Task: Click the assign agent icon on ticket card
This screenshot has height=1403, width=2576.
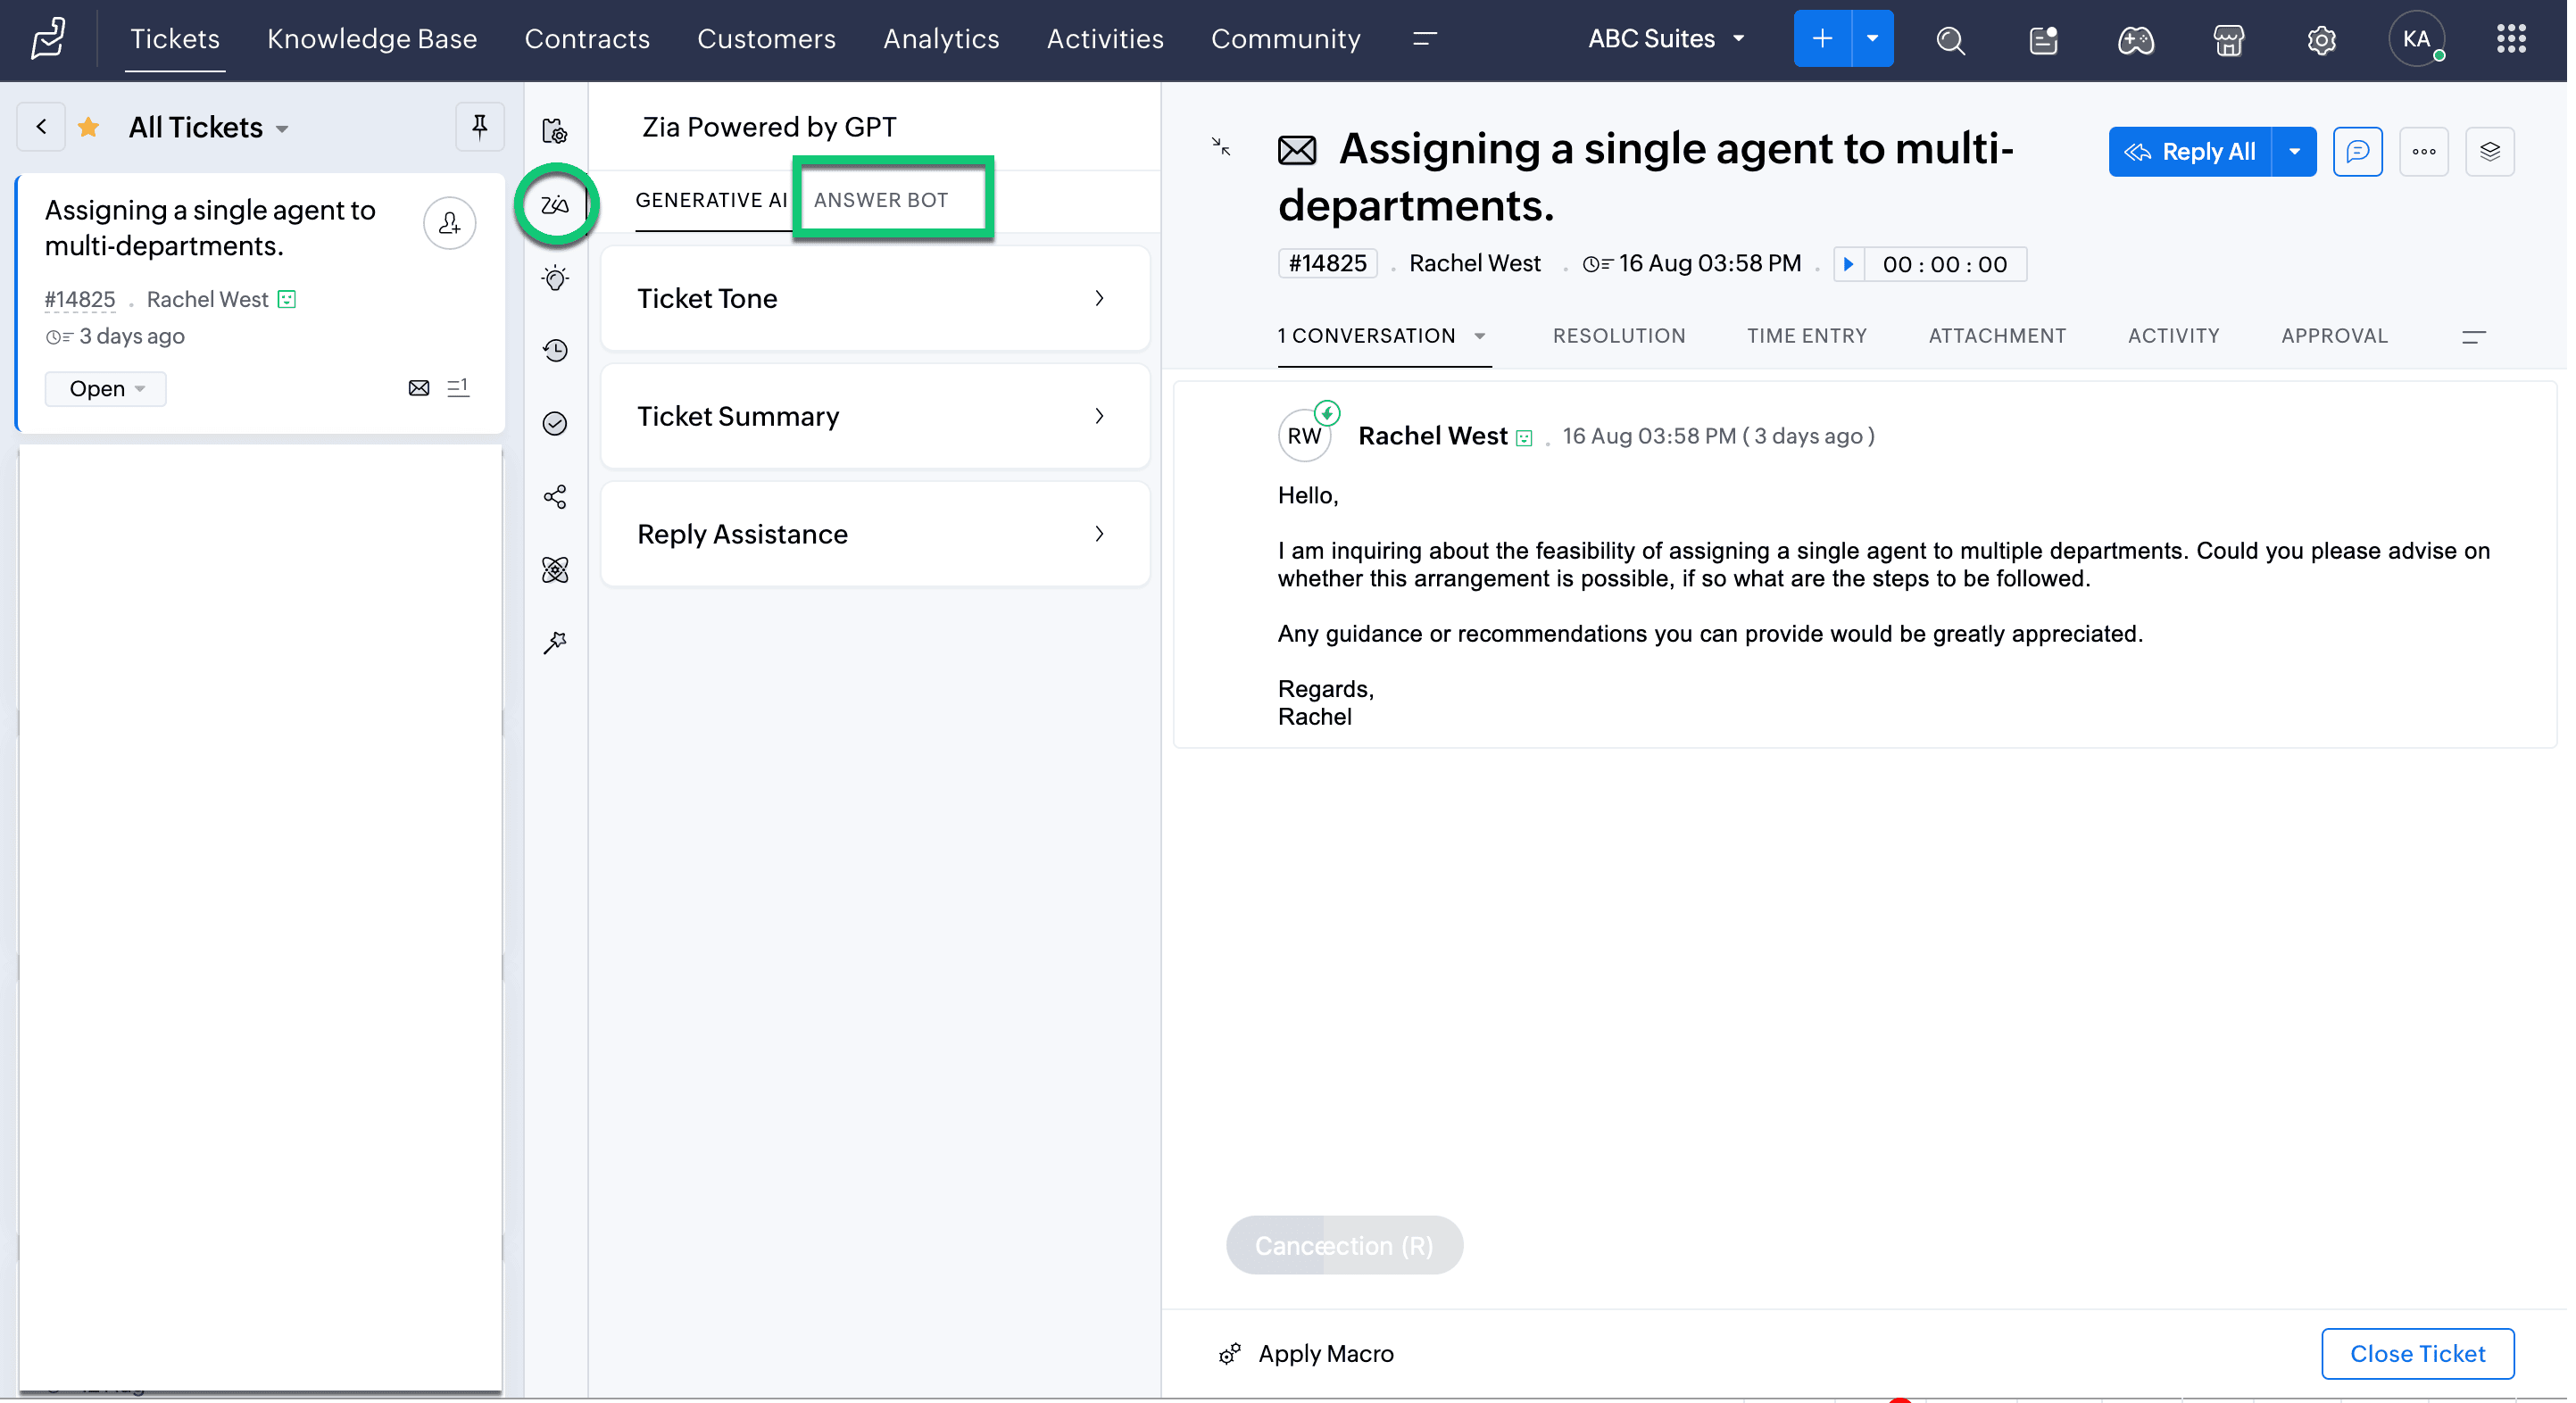Action: pos(450,223)
